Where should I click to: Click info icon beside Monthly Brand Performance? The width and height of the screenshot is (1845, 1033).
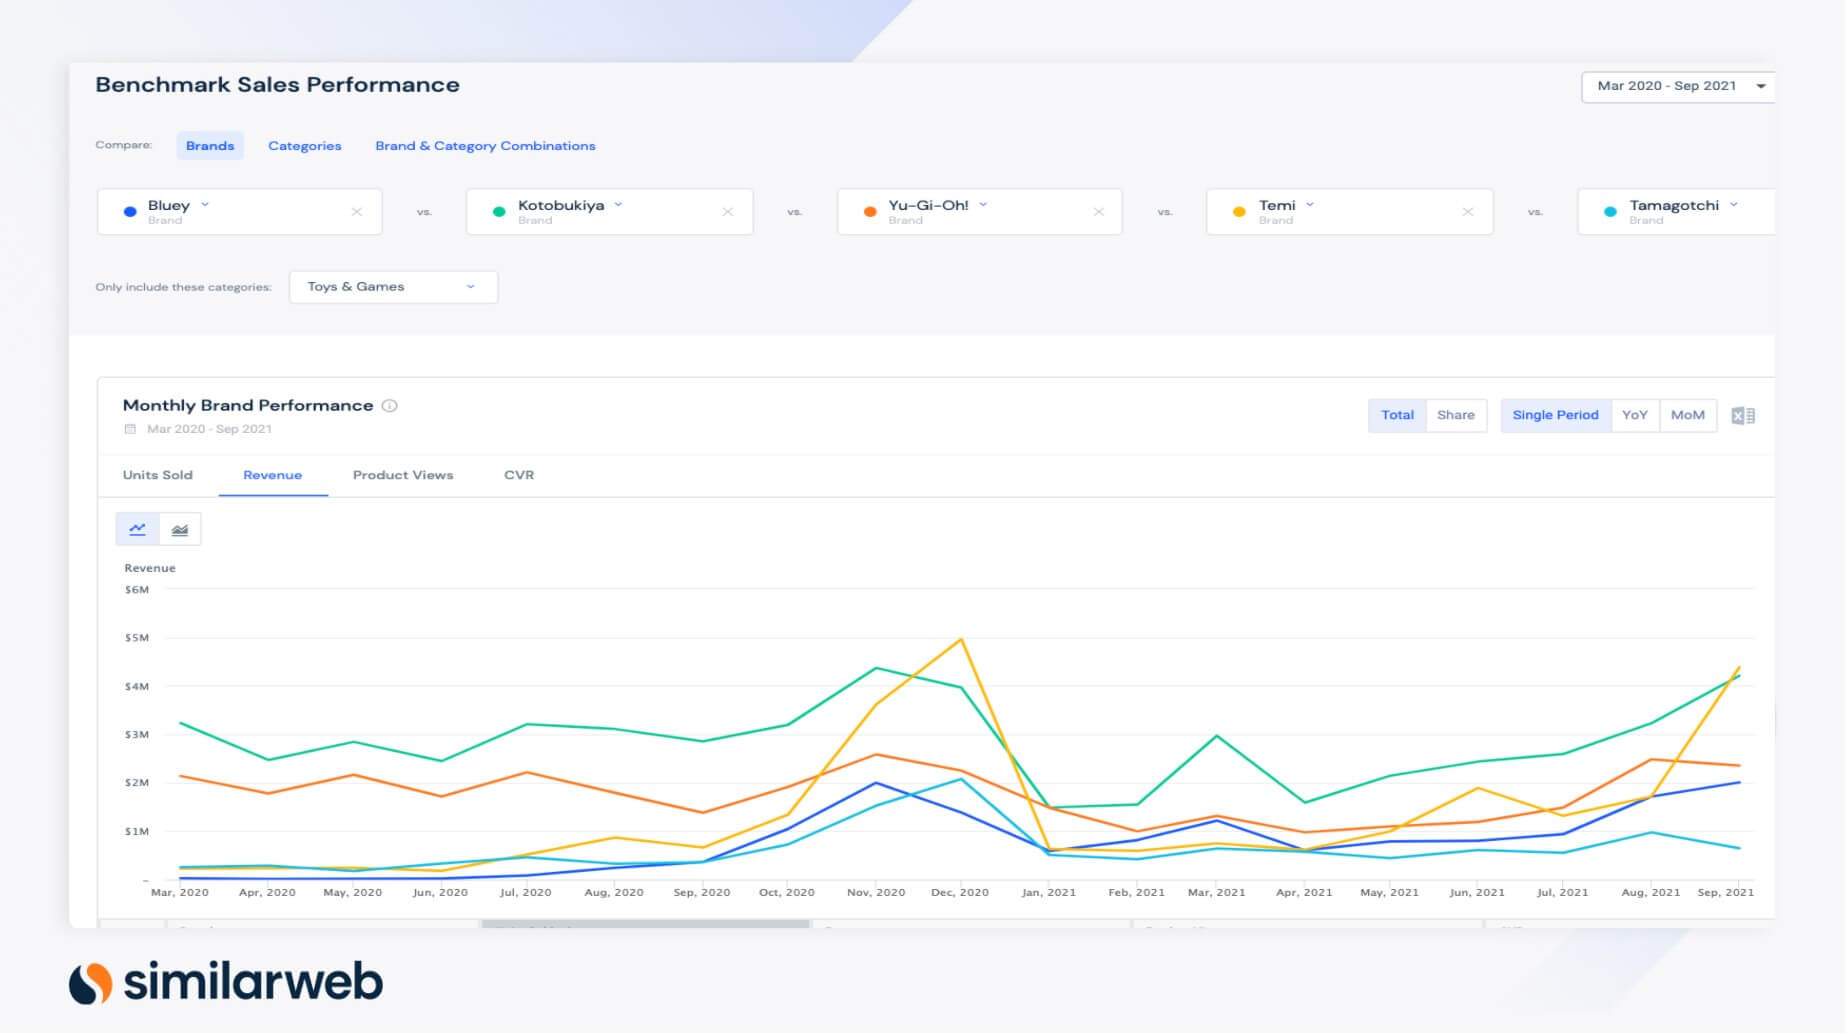pyautogui.click(x=390, y=406)
